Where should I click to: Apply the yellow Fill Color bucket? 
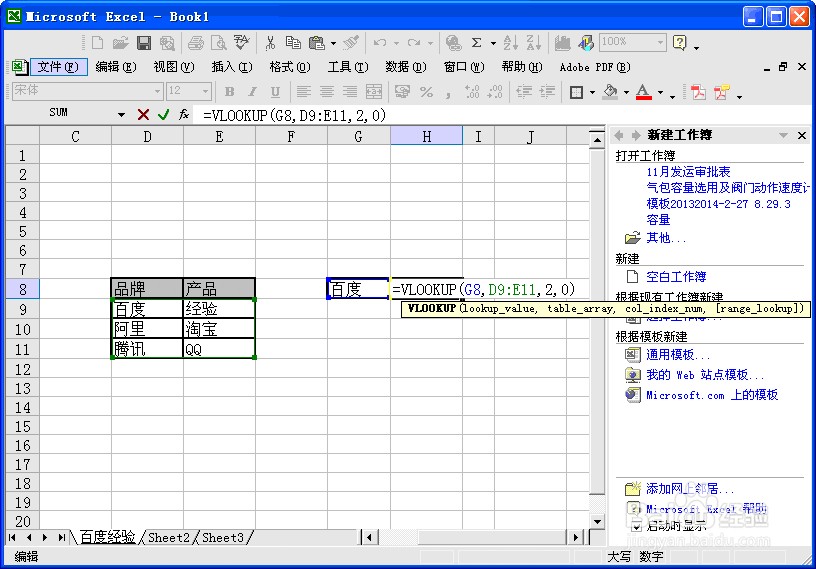coord(610,92)
